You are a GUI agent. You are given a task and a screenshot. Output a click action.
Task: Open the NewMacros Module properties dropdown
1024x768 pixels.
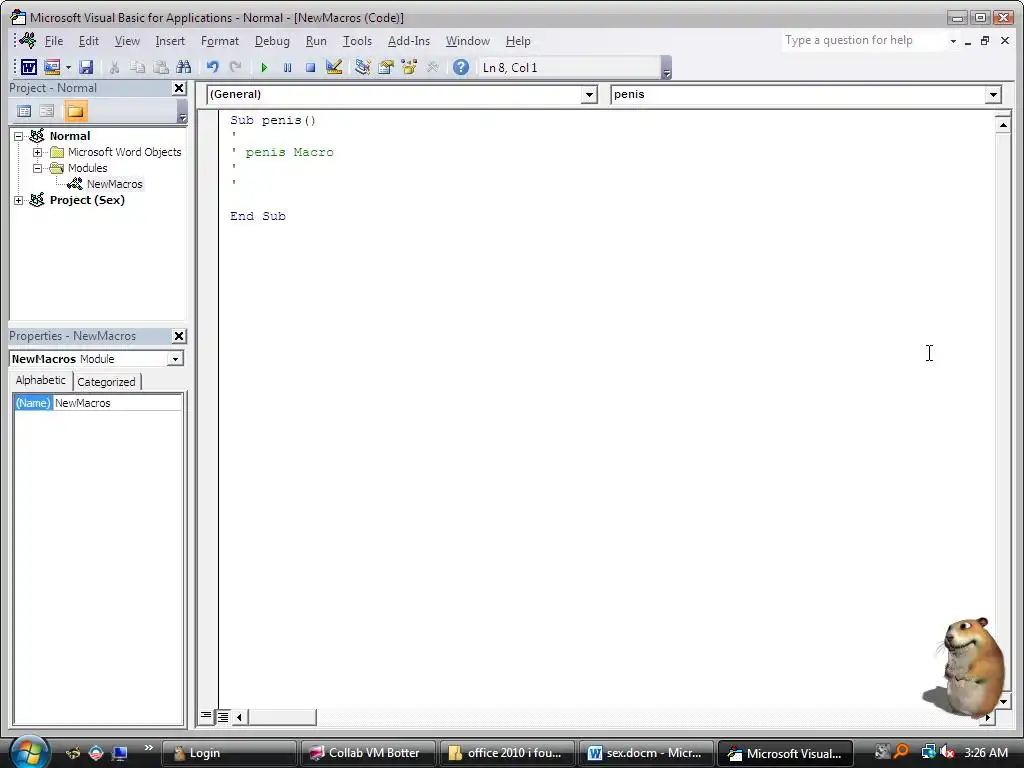[175, 359]
